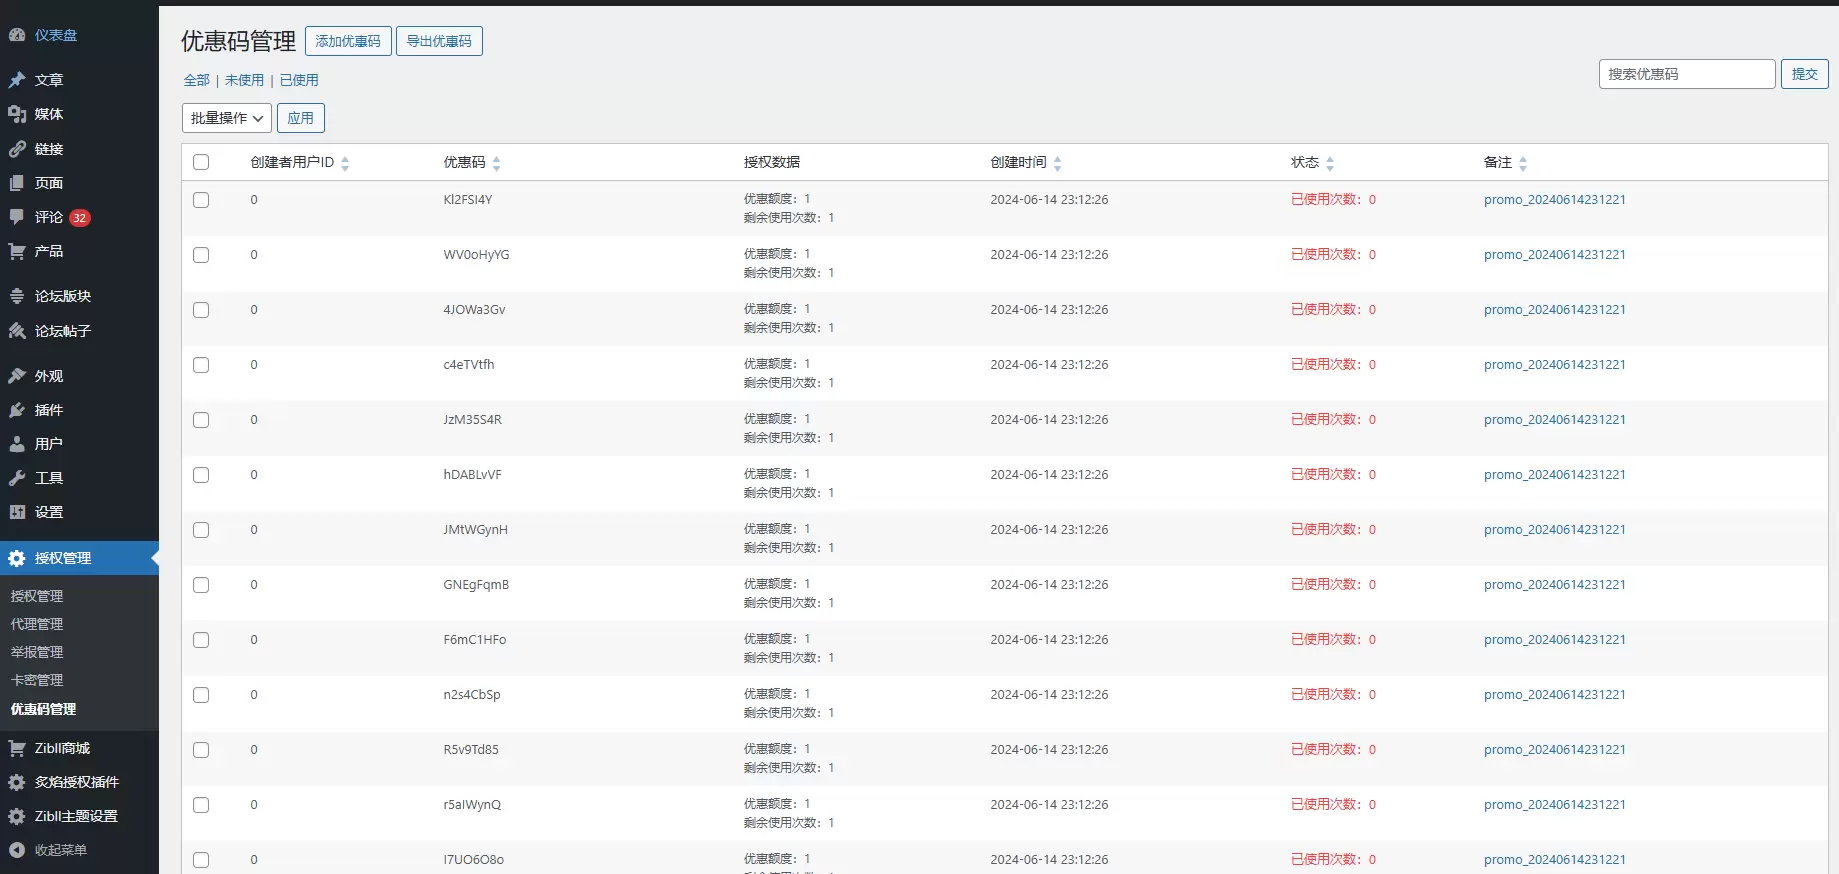
Task: Click the 设置 settings icon
Action: [17, 512]
